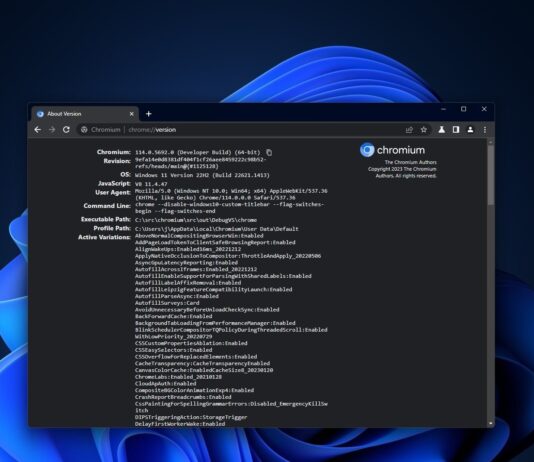Image resolution: width=534 pixels, height=462 pixels.
Task: Click CloudApAuth:Enabled variation
Action: click(166, 383)
